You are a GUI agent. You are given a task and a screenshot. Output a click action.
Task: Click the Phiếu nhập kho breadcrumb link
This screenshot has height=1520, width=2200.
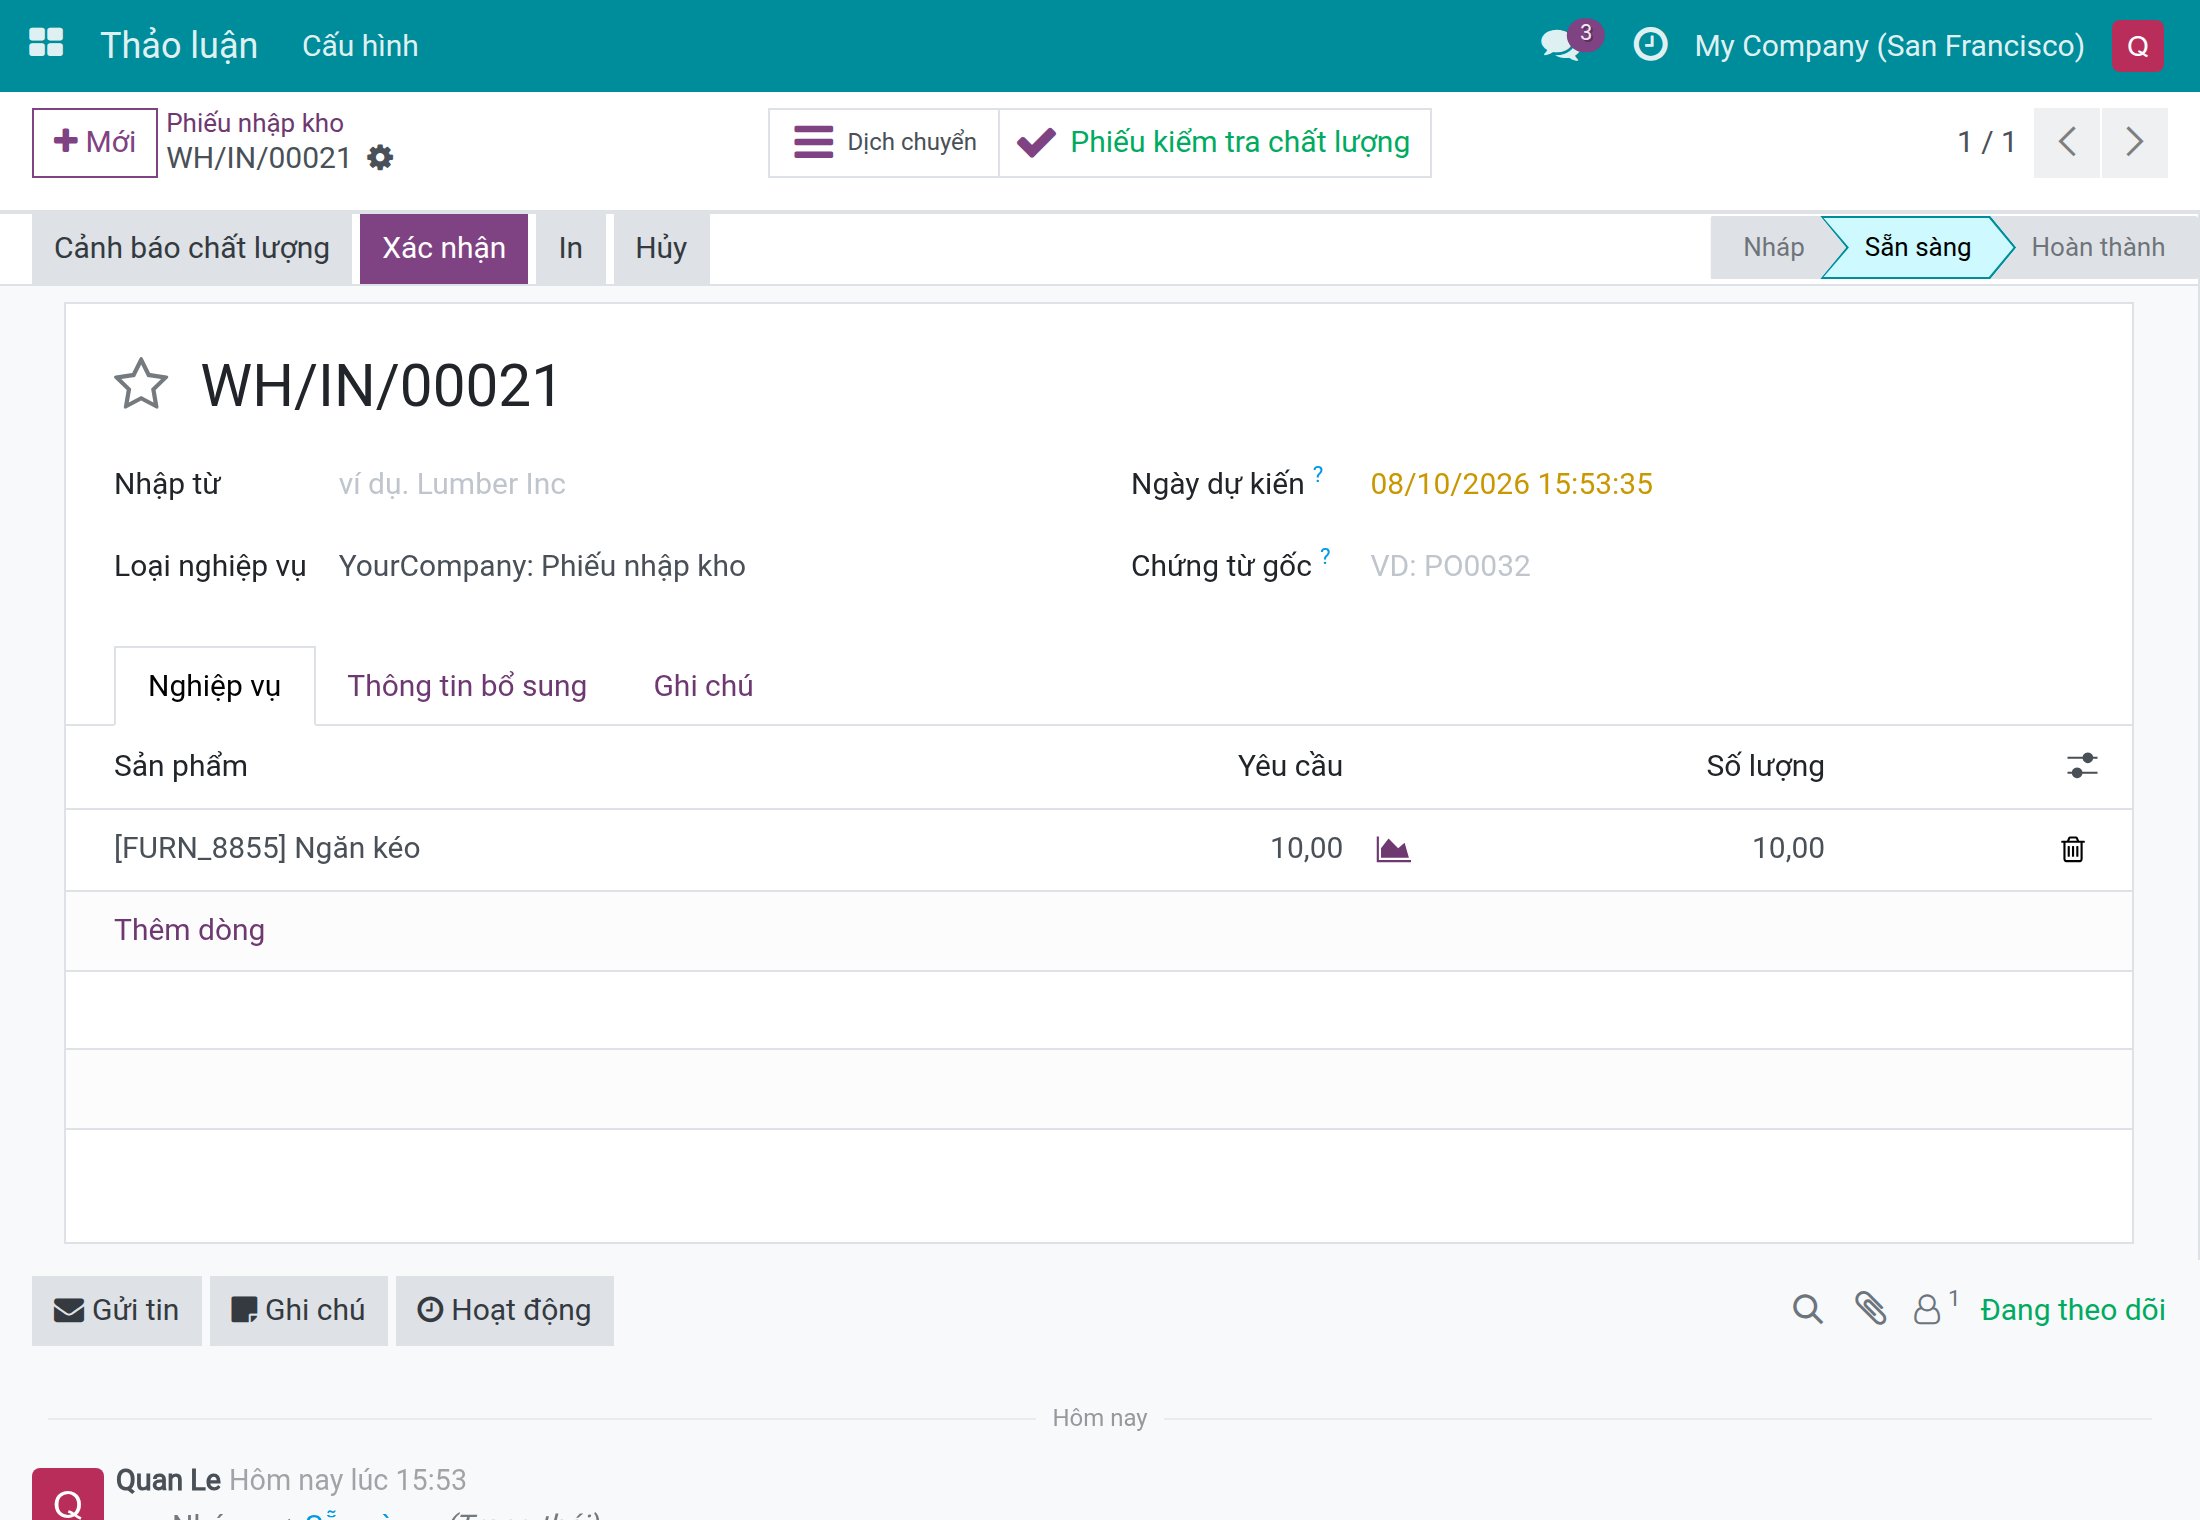coord(254,123)
